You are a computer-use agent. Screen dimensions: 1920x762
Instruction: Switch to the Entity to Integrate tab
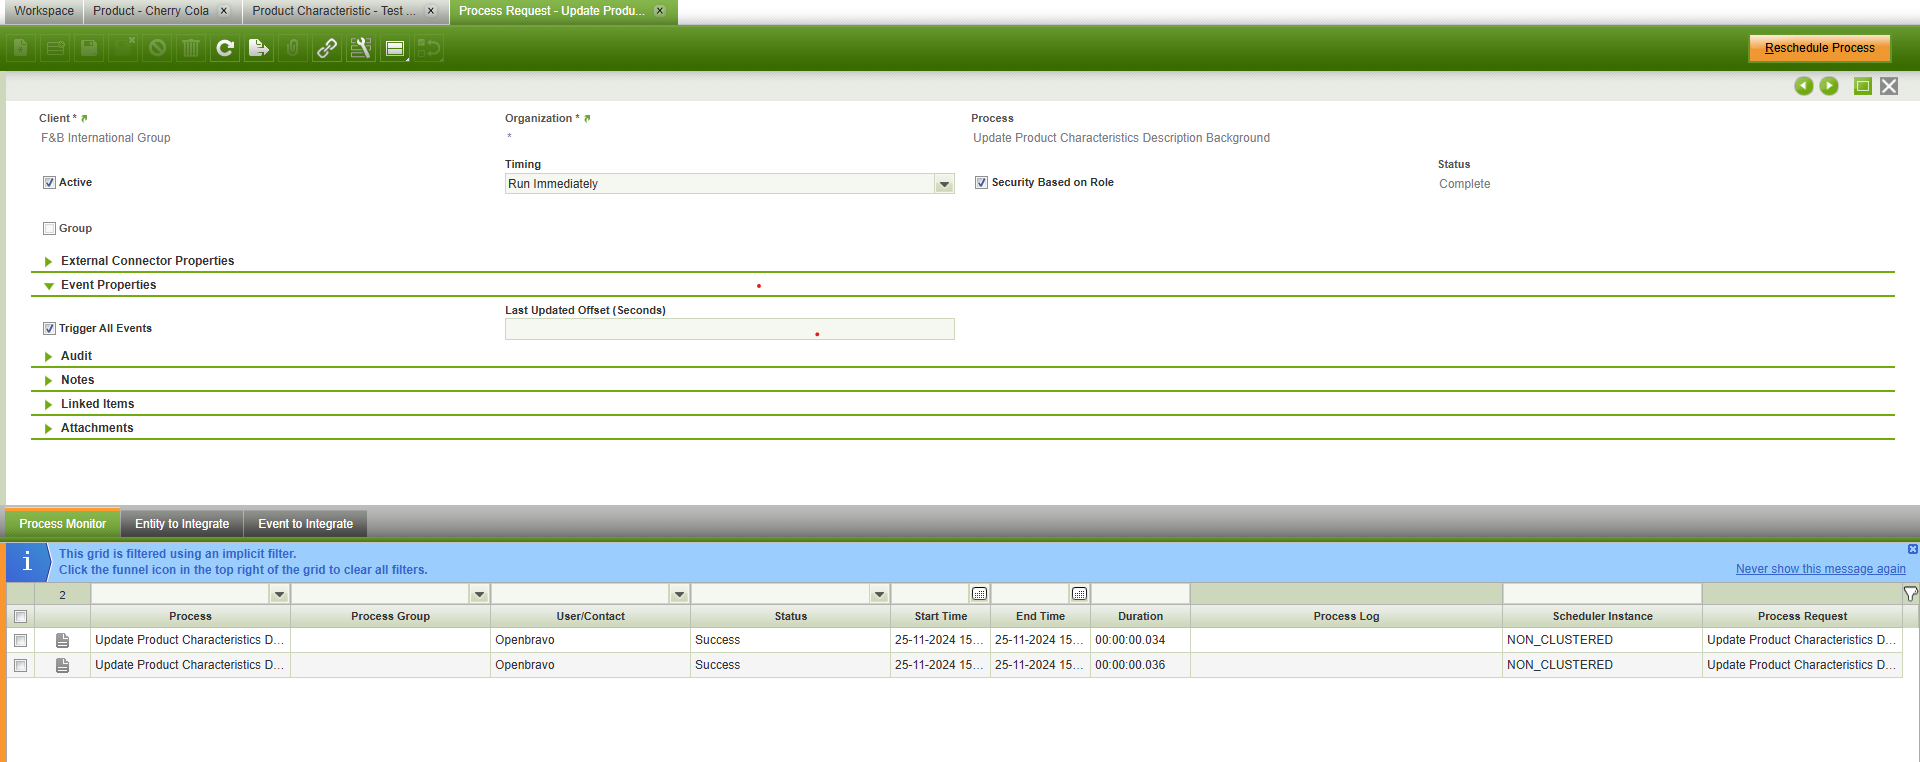click(x=182, y=524)
